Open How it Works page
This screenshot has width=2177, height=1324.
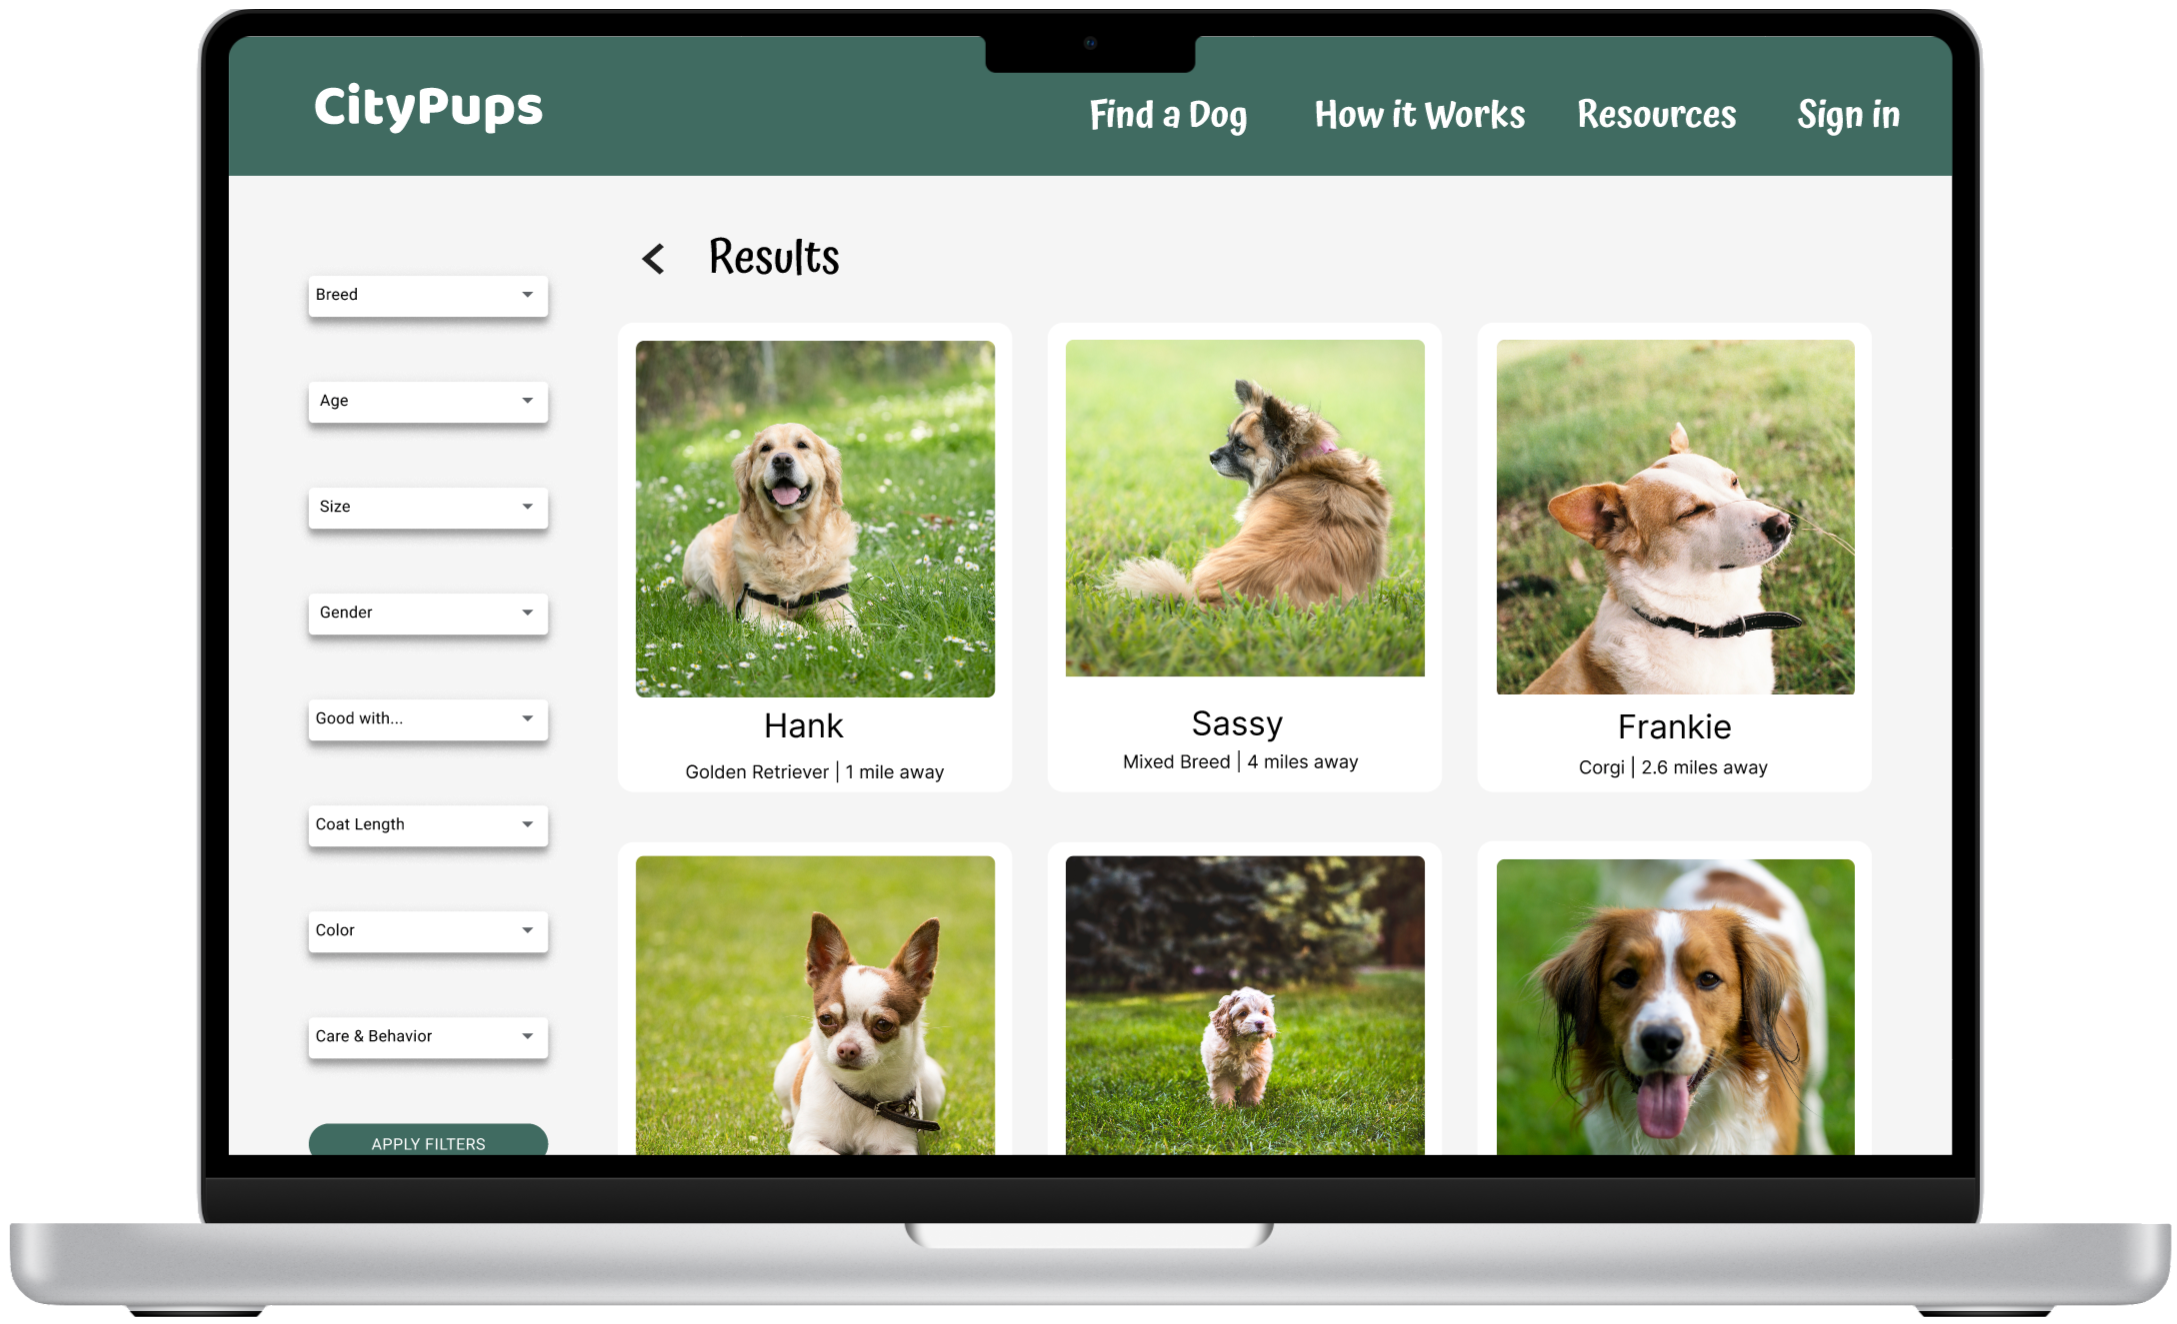click(1419, 114)
